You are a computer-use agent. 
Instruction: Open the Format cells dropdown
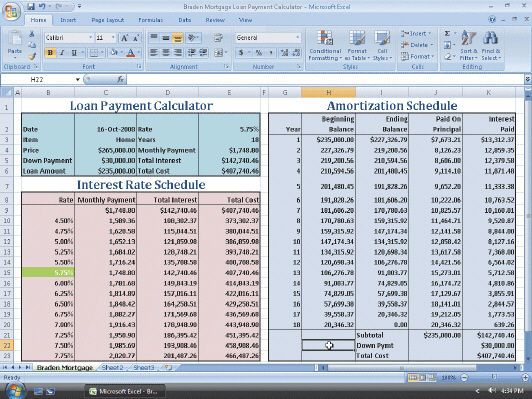click(x=417, y=56)
